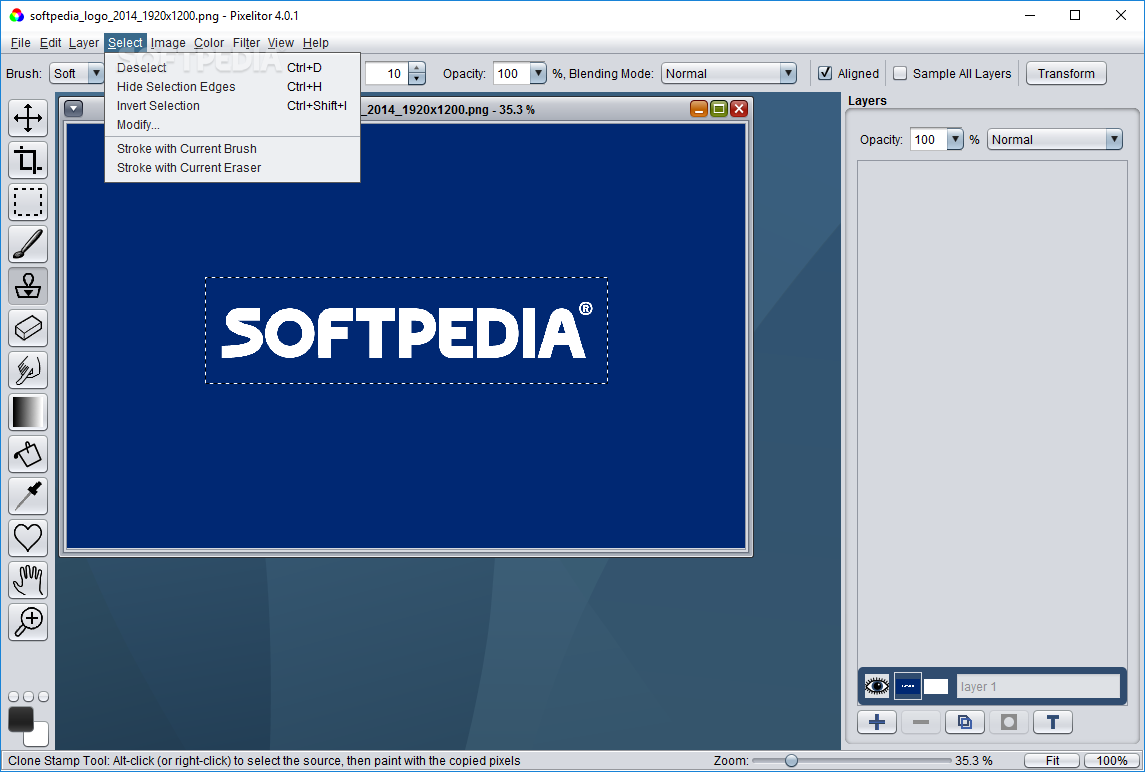This screenshot has width=1145, height=772.
Task: Select the Brush tool
Action: coord(28,244)
